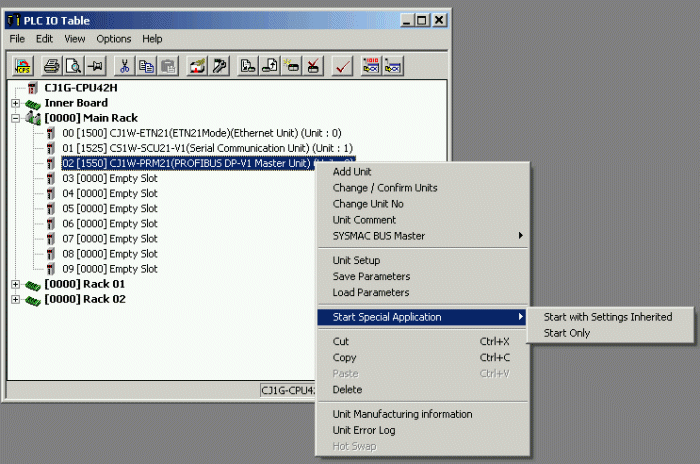Click the unit icon beside slot 00
The height and width of the screenshot is (464, 700).
(51, 133)
